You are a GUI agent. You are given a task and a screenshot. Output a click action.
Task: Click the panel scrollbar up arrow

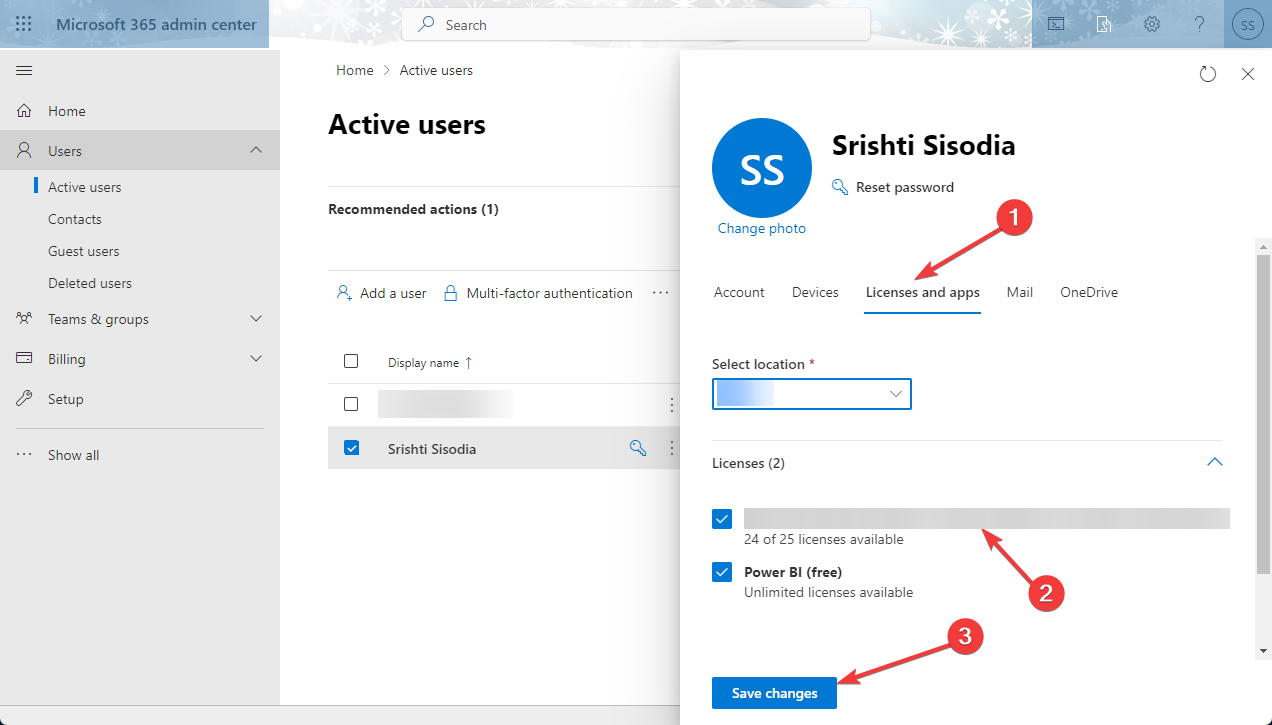point(1264,245)
